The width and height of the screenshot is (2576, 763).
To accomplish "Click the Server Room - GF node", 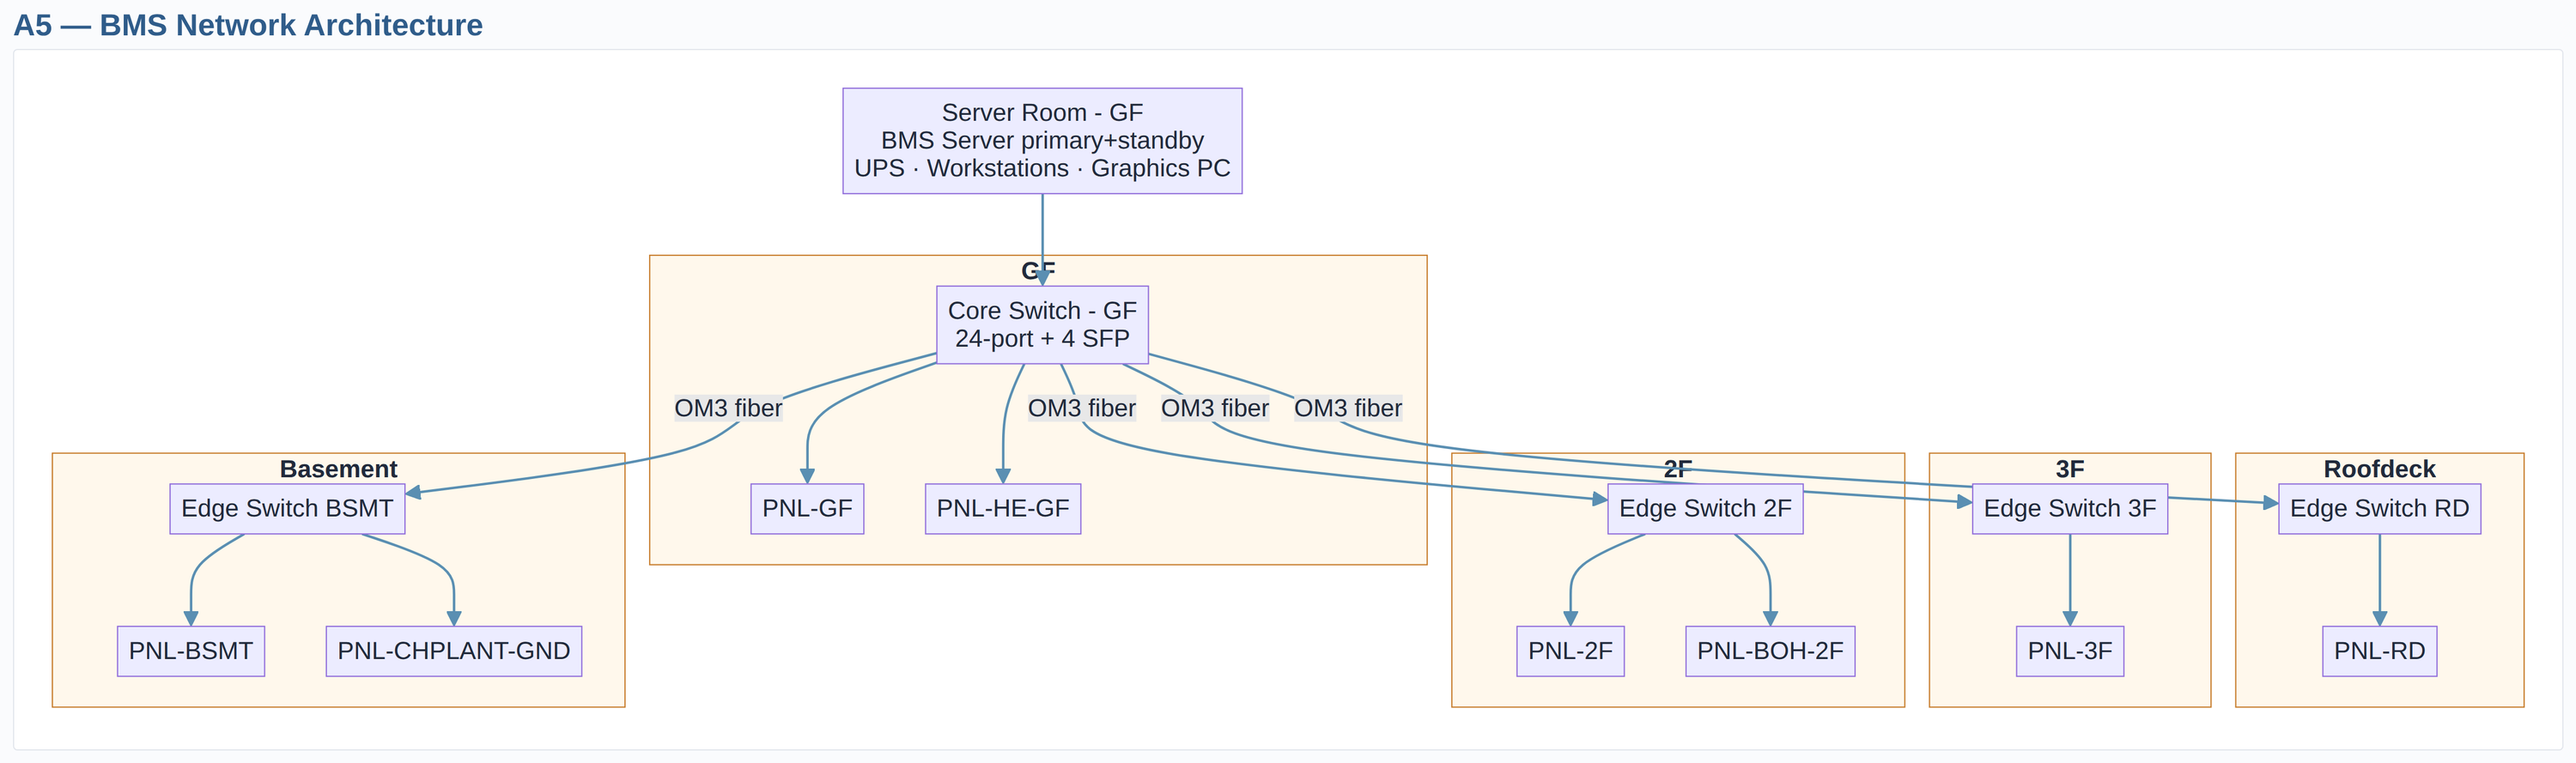I will point(1041,141).
